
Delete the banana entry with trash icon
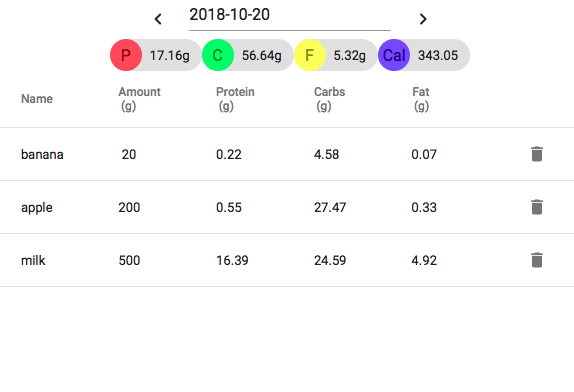[x=537, y=154]
